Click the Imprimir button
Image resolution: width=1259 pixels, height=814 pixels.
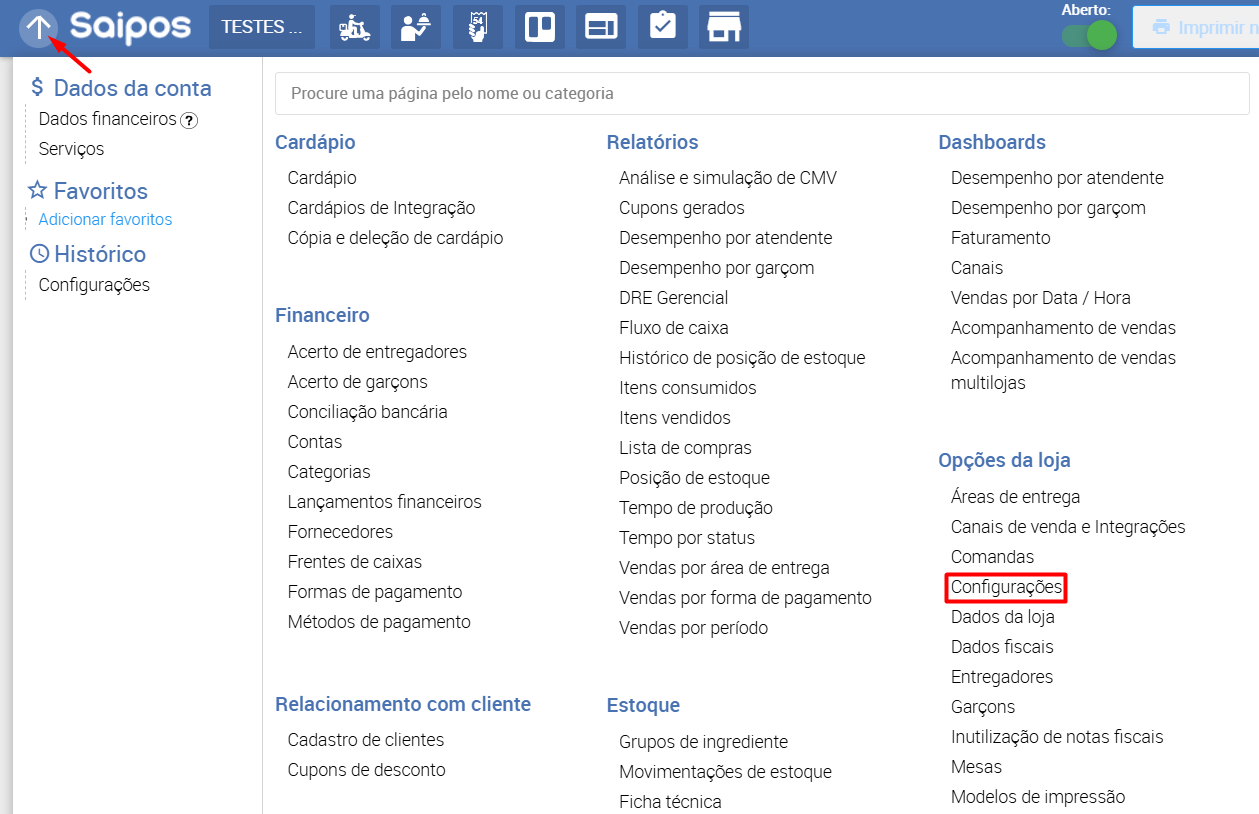click(1195, 27)
